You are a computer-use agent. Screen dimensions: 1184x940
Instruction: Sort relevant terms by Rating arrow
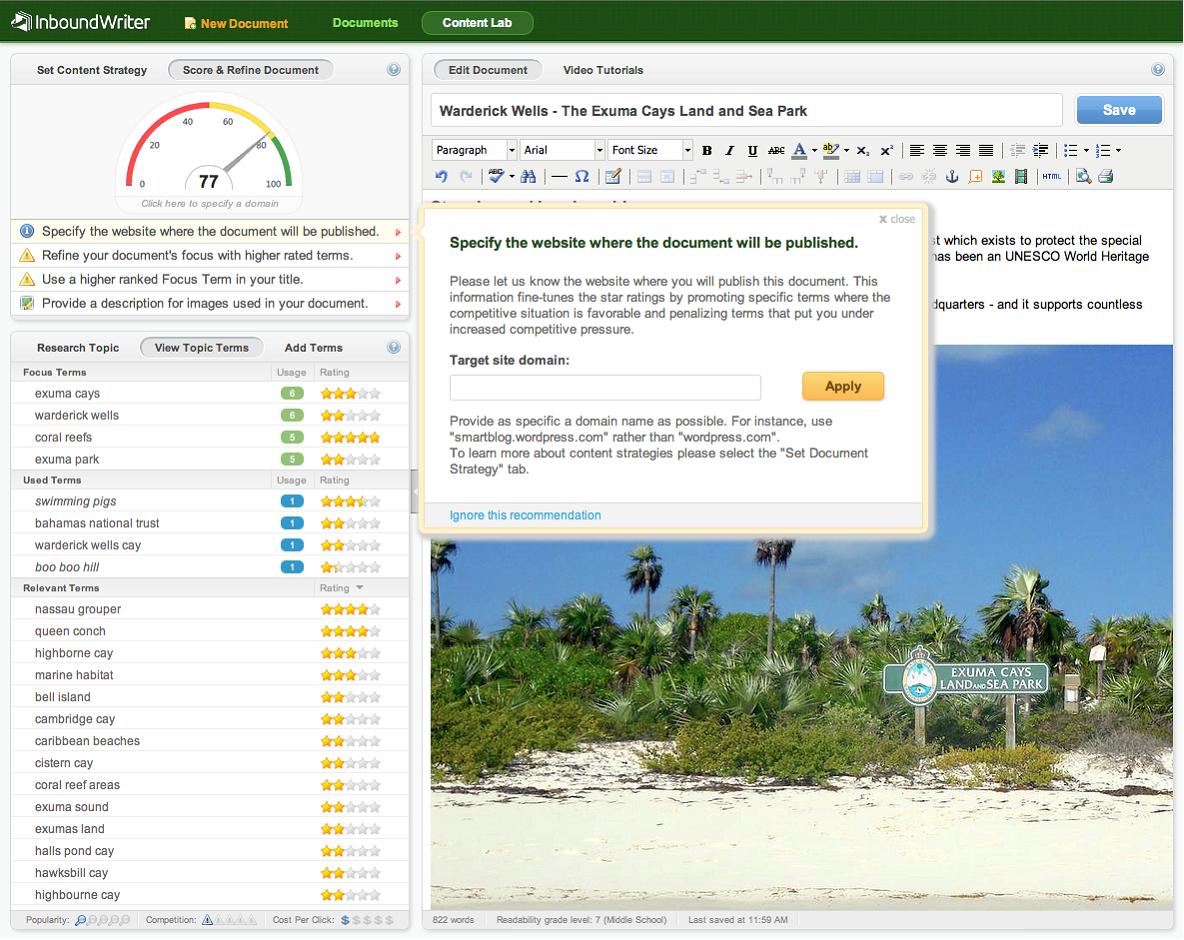(x=360, y=588)
